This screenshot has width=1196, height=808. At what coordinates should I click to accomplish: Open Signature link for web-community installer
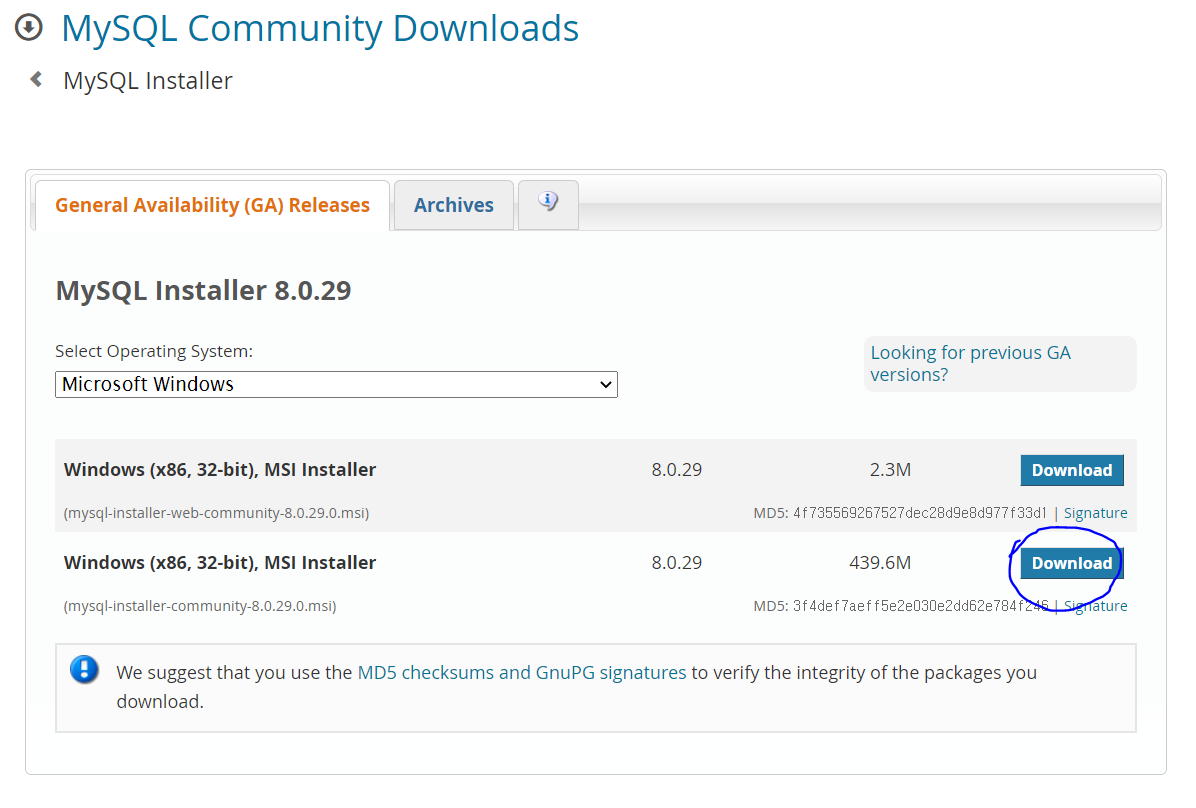click(x=1095, y=513)
